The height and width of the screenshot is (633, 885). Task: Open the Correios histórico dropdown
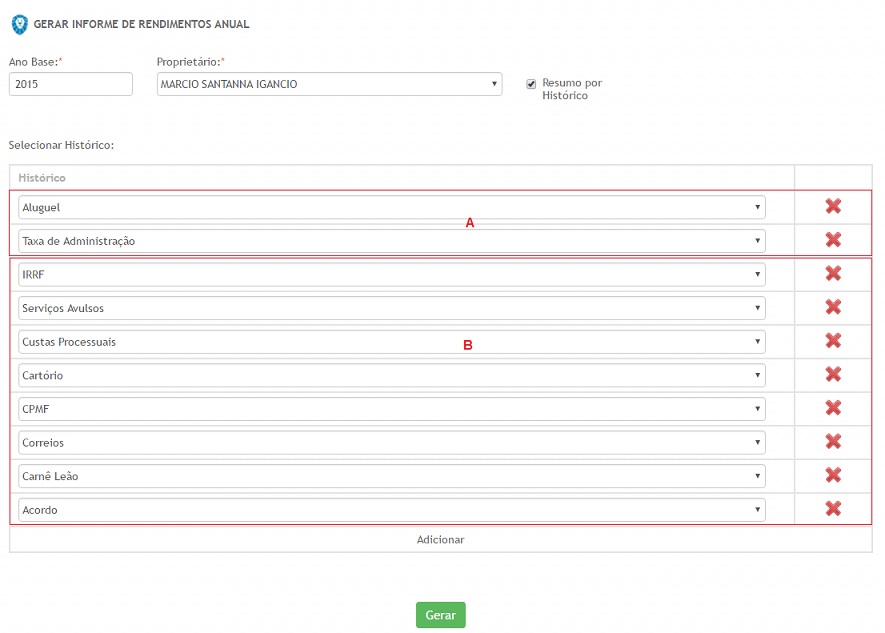pyautogui.click(x=391, y=442)
